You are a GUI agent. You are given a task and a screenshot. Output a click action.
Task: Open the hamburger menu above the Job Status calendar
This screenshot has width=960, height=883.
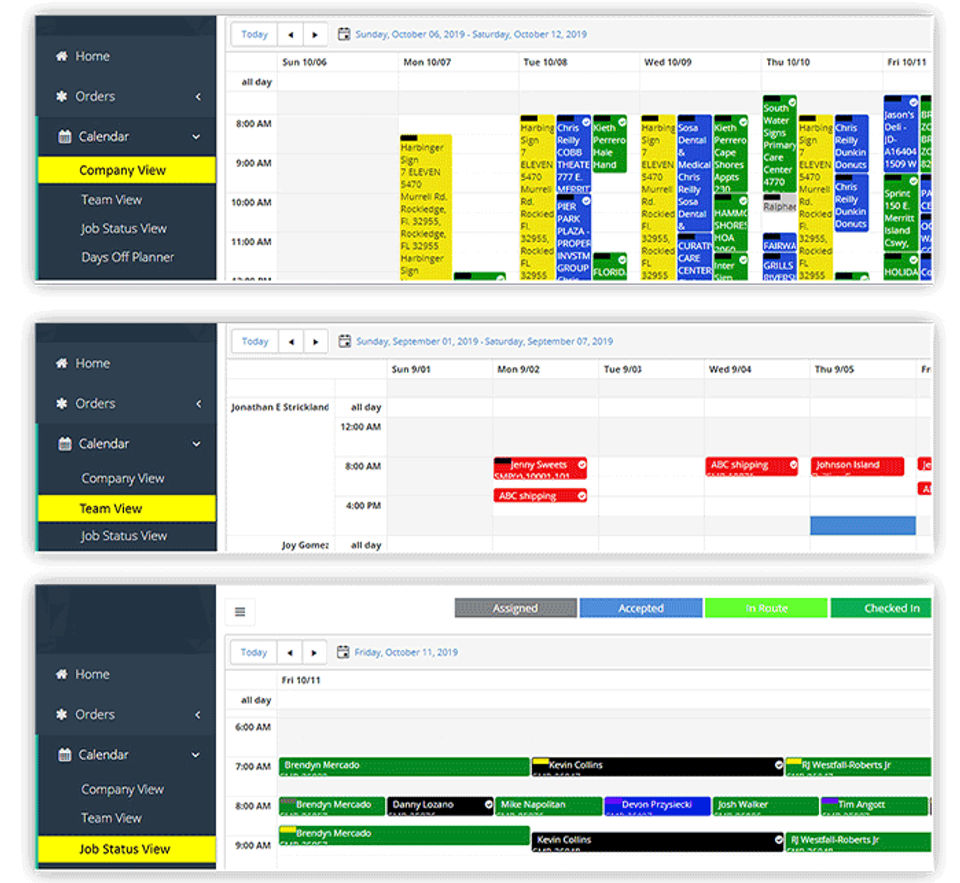(240, 612)
